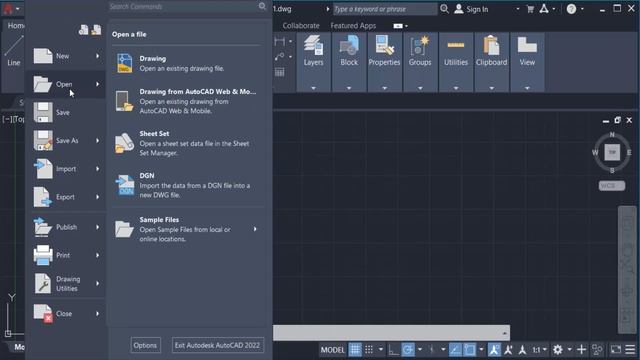Click the Sign In button
Screen dimensions: 640x360
471,9
